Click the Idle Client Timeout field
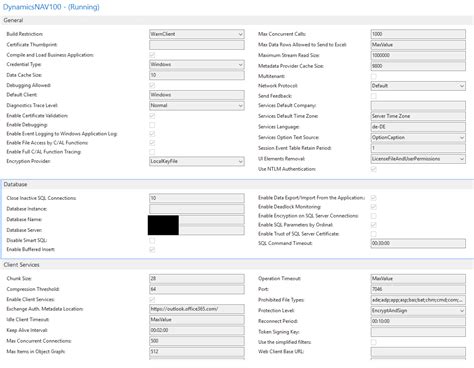 197,320
